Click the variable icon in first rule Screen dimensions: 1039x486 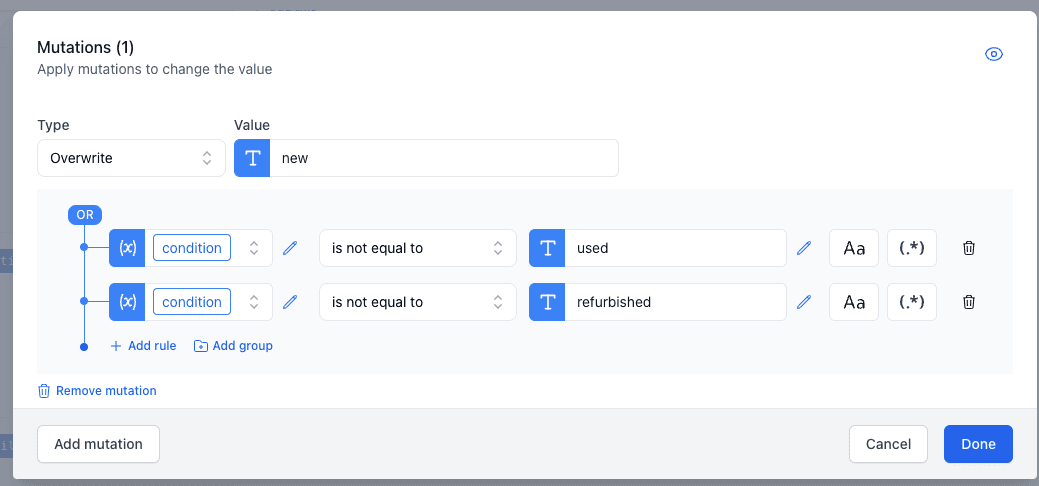click(x=127, y=248)
